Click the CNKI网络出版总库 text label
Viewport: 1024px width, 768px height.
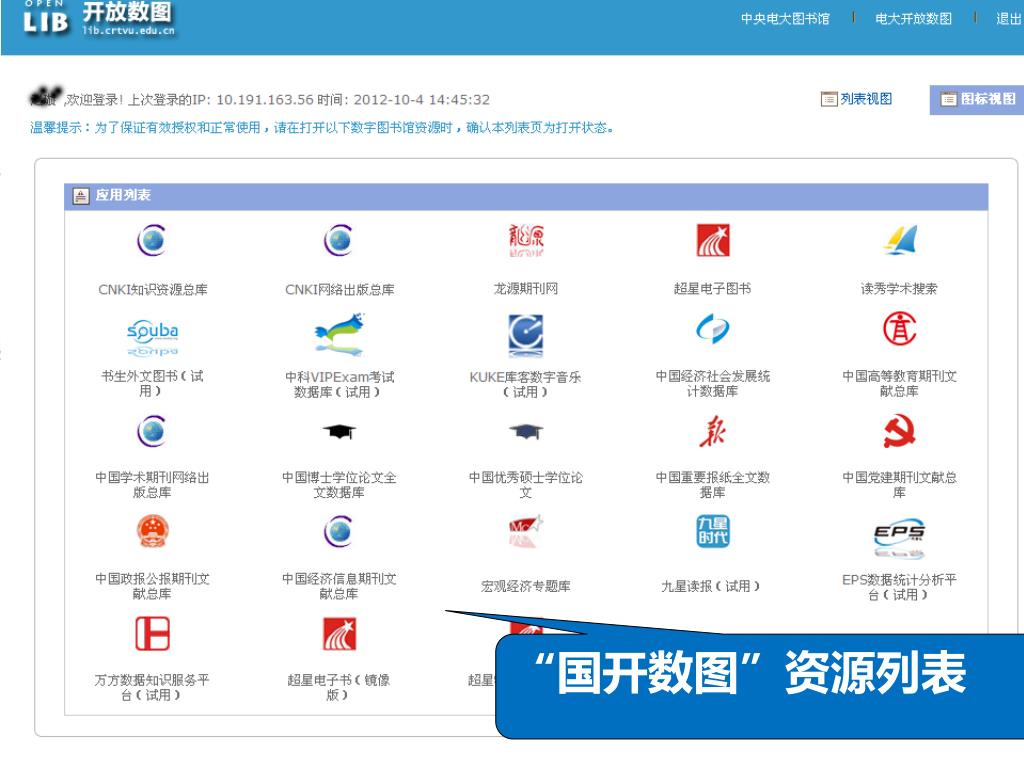tap(340, 289)
